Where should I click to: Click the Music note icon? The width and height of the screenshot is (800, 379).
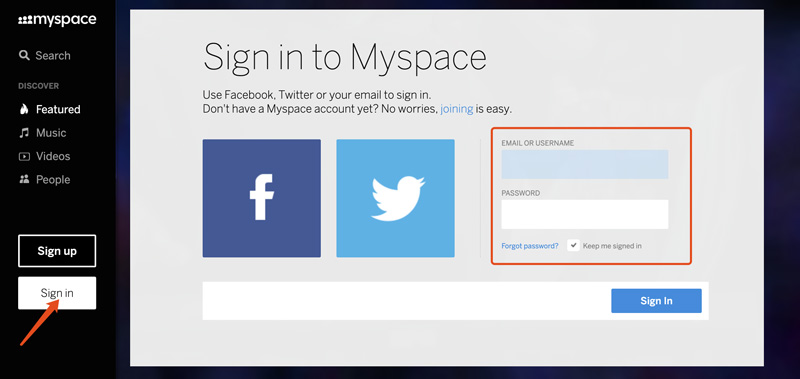point(24,133)
